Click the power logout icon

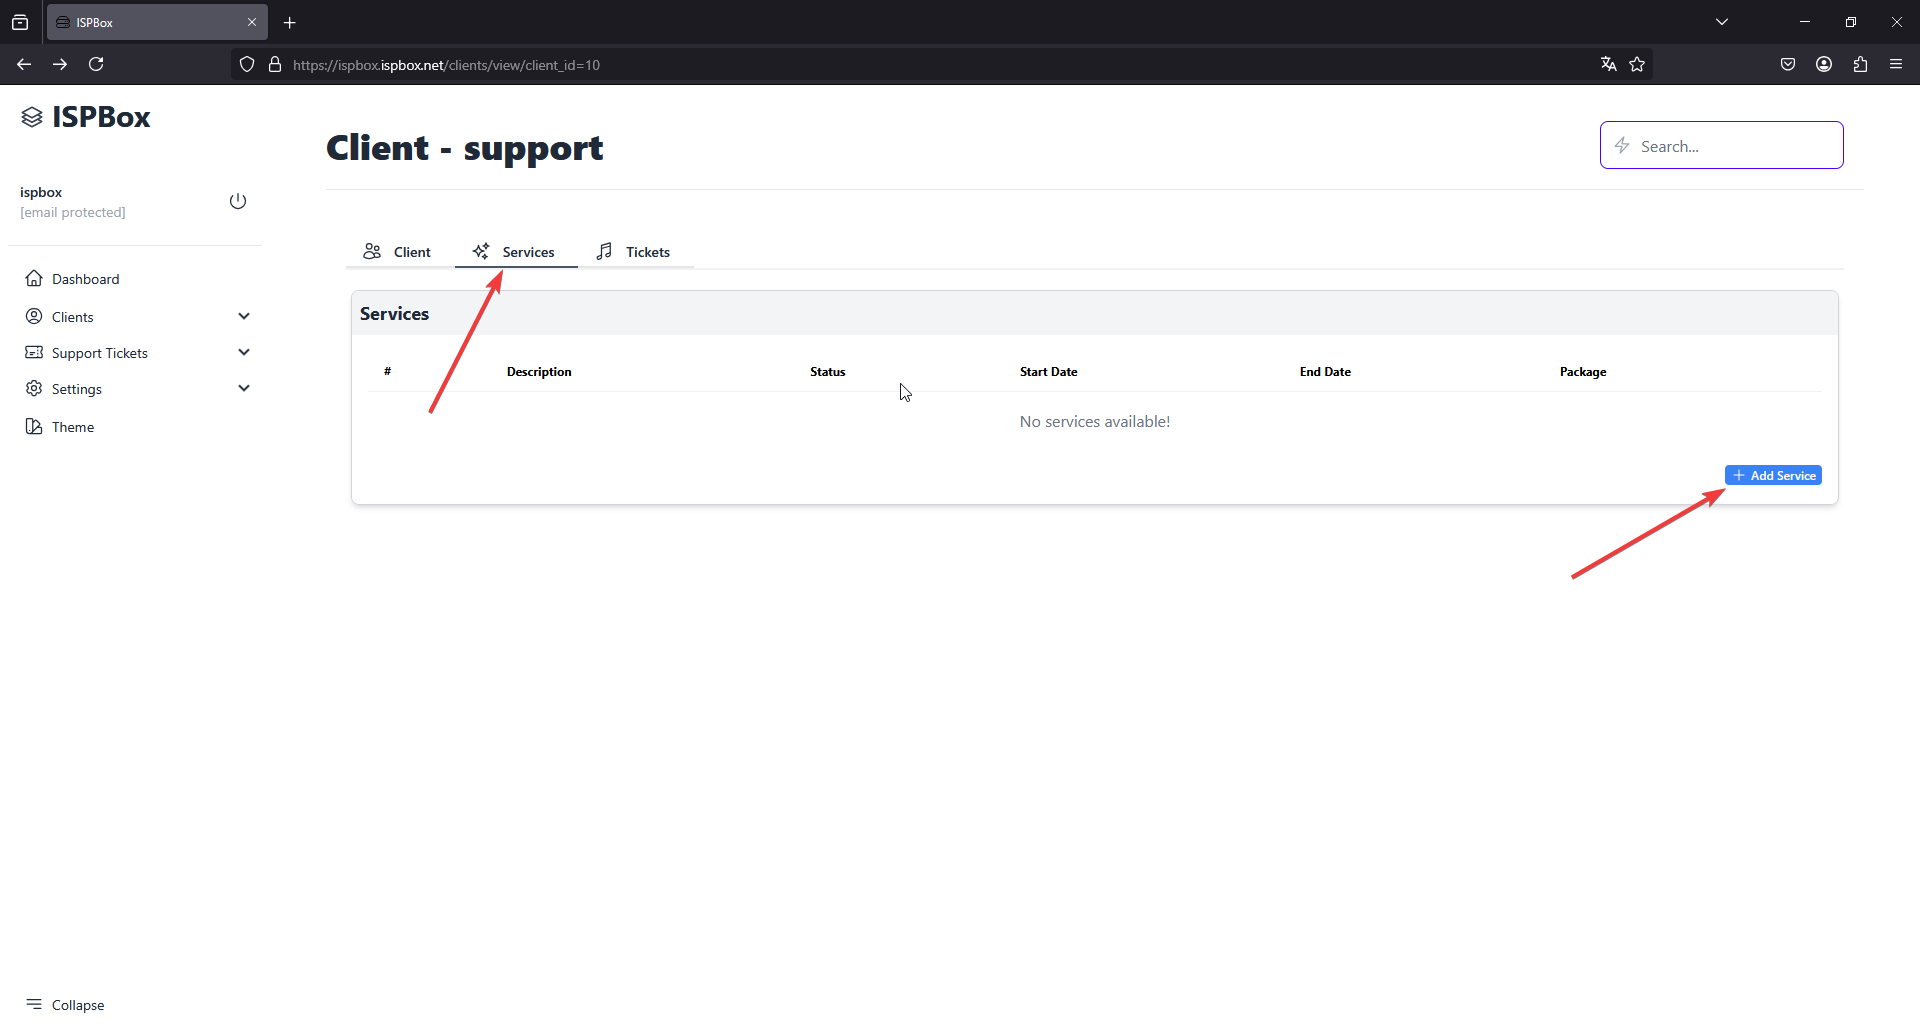[238, 201]
